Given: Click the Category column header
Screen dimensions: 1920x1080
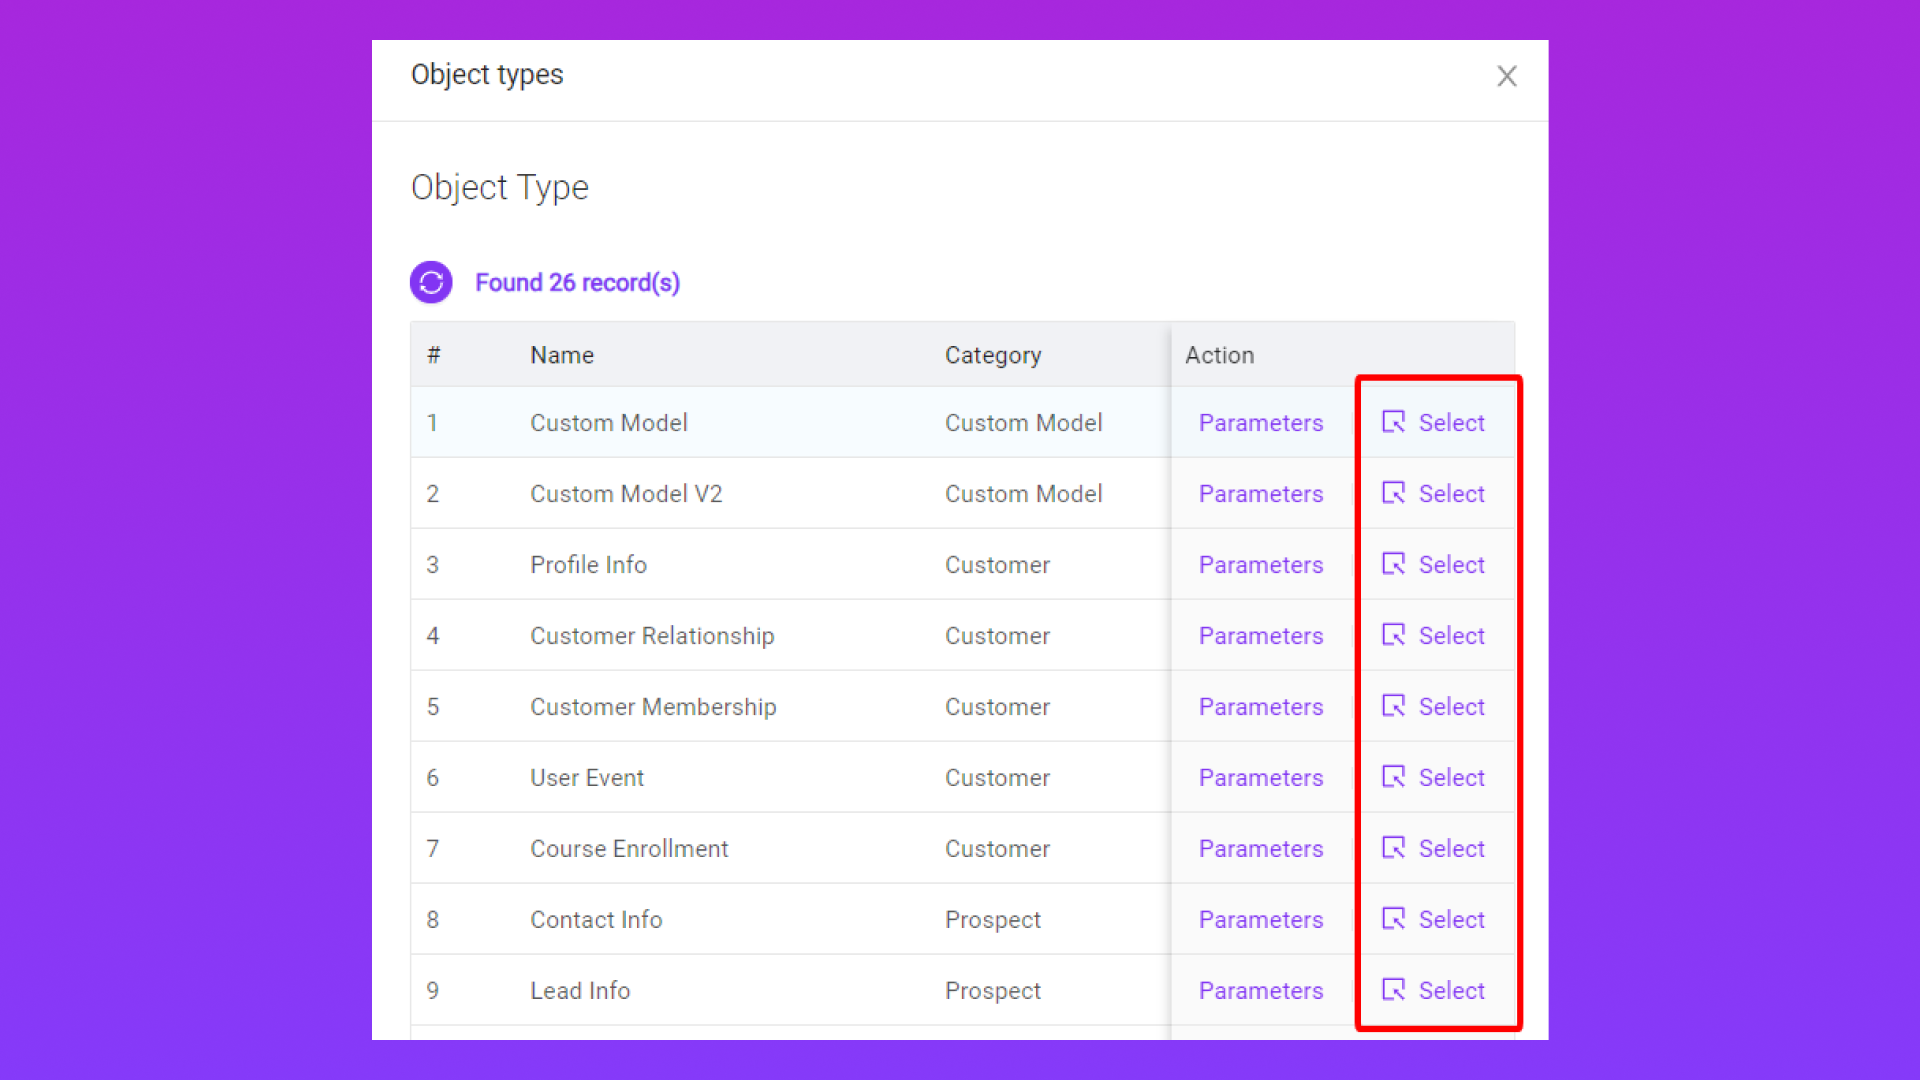Looking at the screenshot, I should pyautogui.click(x=992, y=355).
